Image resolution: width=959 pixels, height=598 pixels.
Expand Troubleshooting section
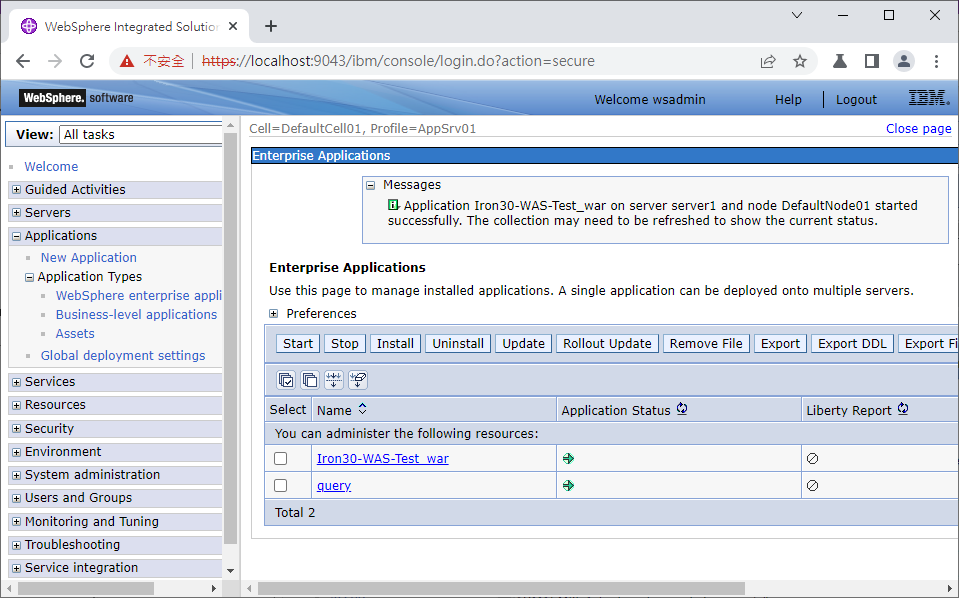click(17, 545)
